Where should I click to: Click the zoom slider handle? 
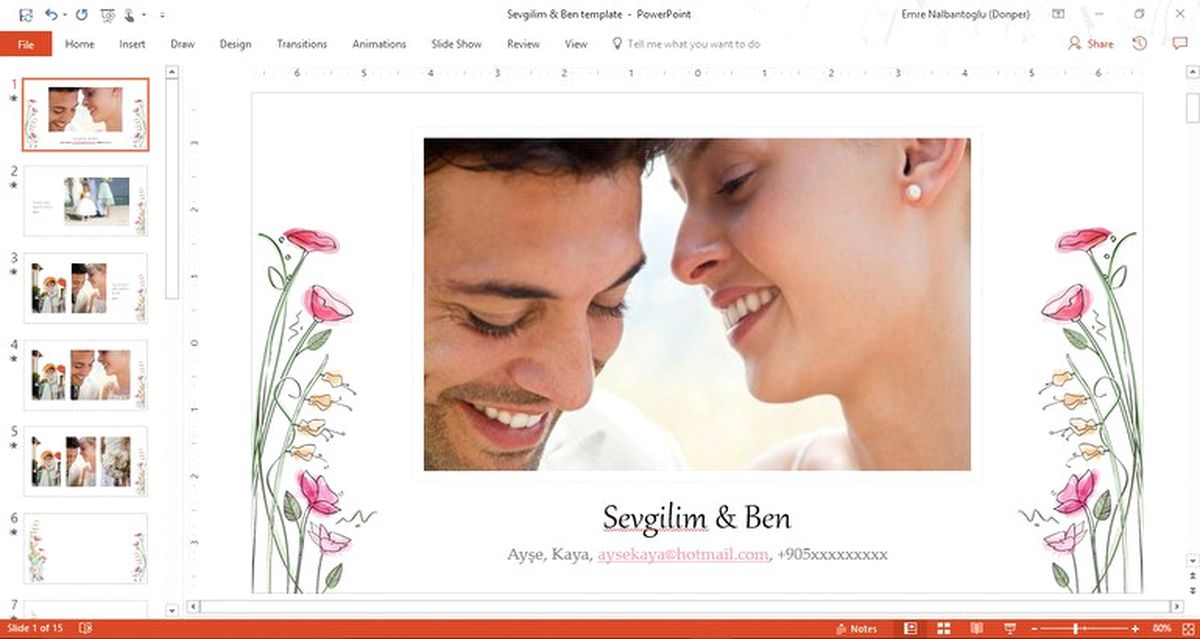1076,629
